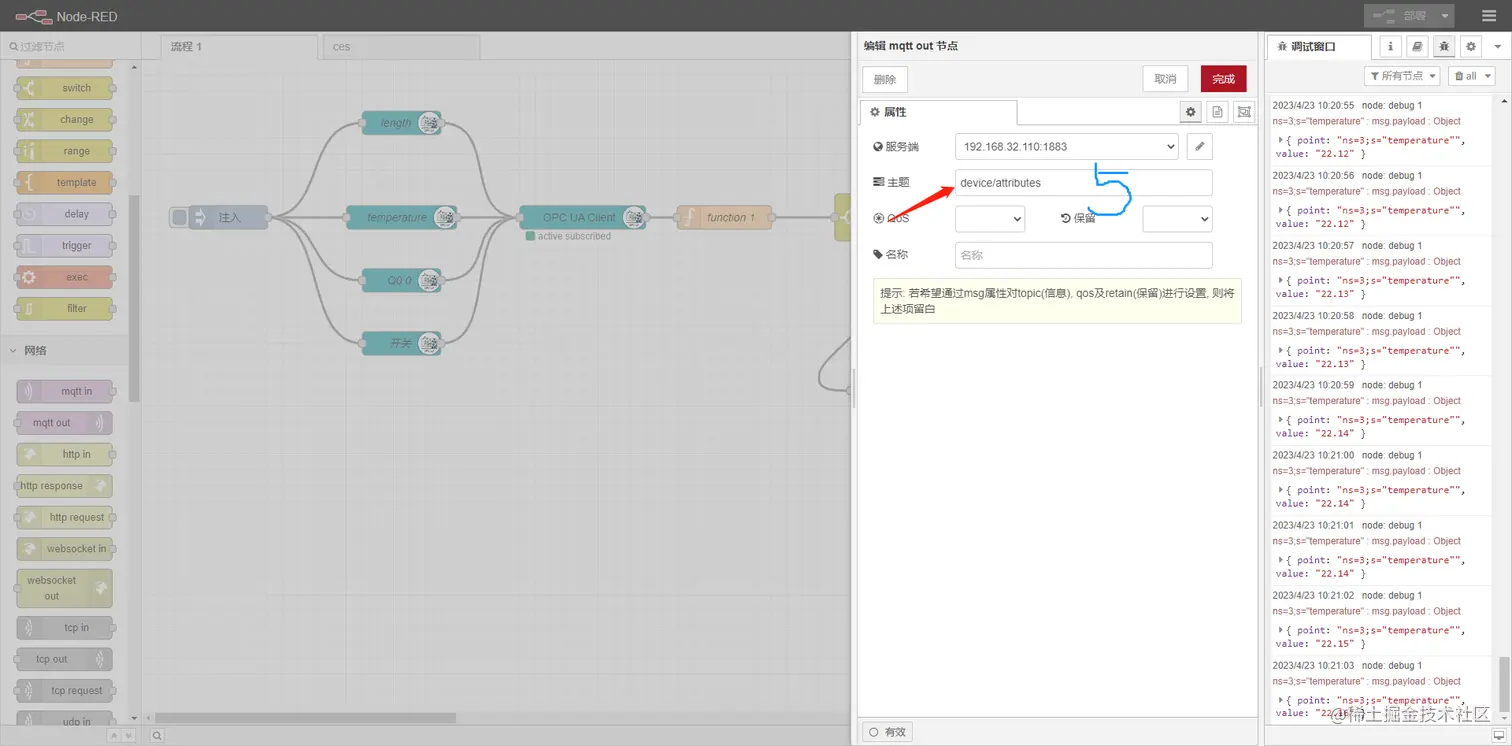Open the 所有节点 filter dropdown
Viewport: 1512px width, 746px height.
pyautogui.click(x=1402, y=76)
